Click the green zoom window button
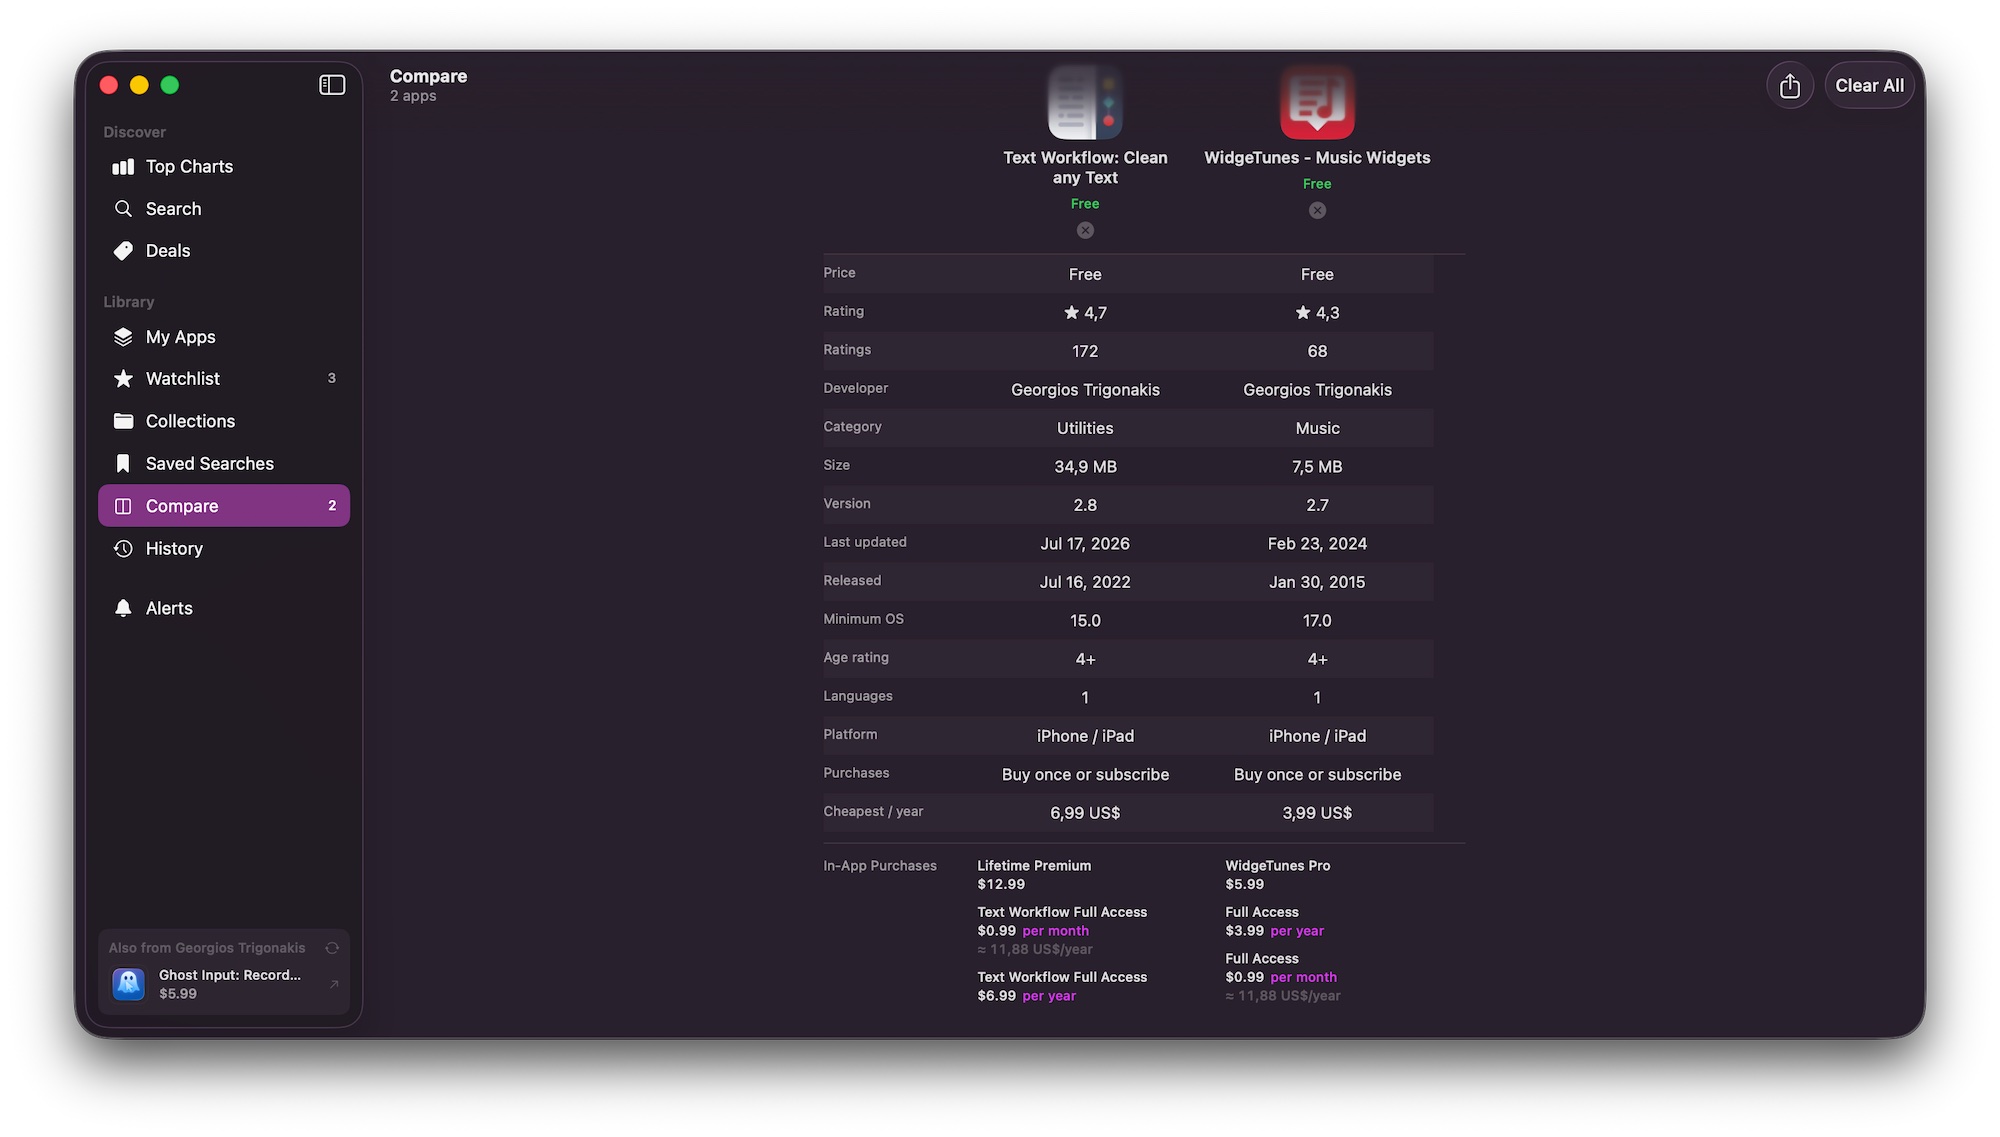Screen dimensions: 2000x1137 pos(170,85)
